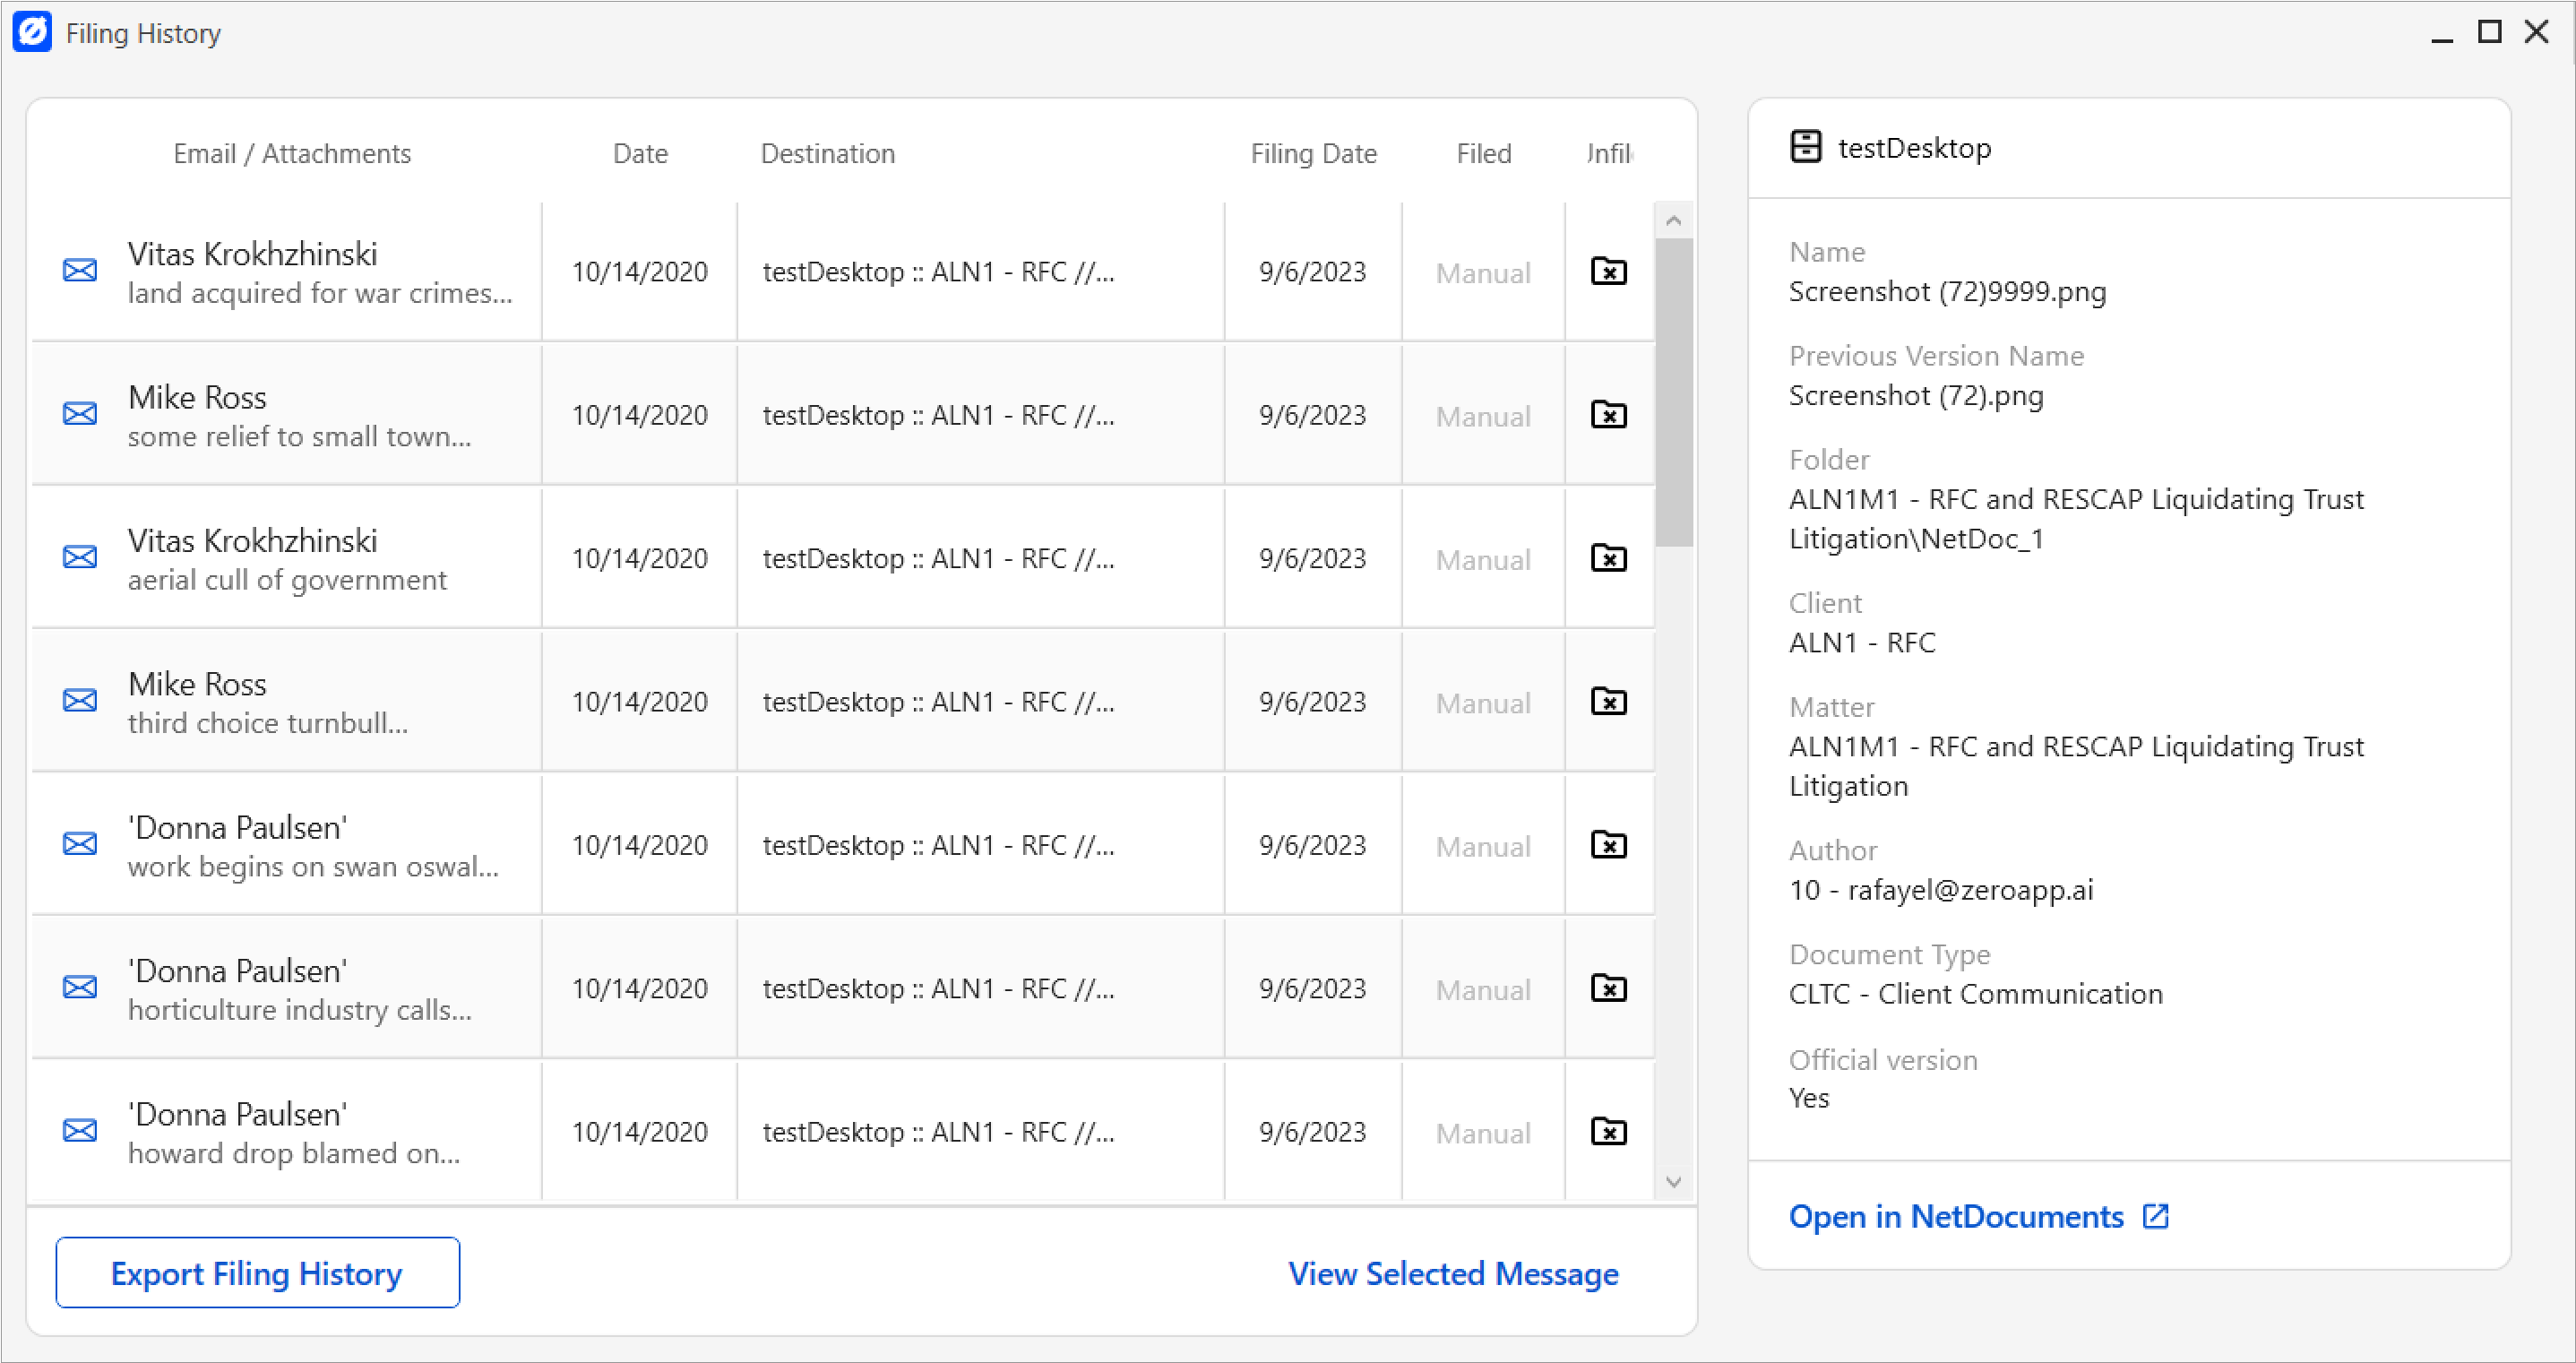This screenshot has height=1363, width=2576.
Task: Click the testDesktop repository icon in details panel
Action: pos(1805,147)
